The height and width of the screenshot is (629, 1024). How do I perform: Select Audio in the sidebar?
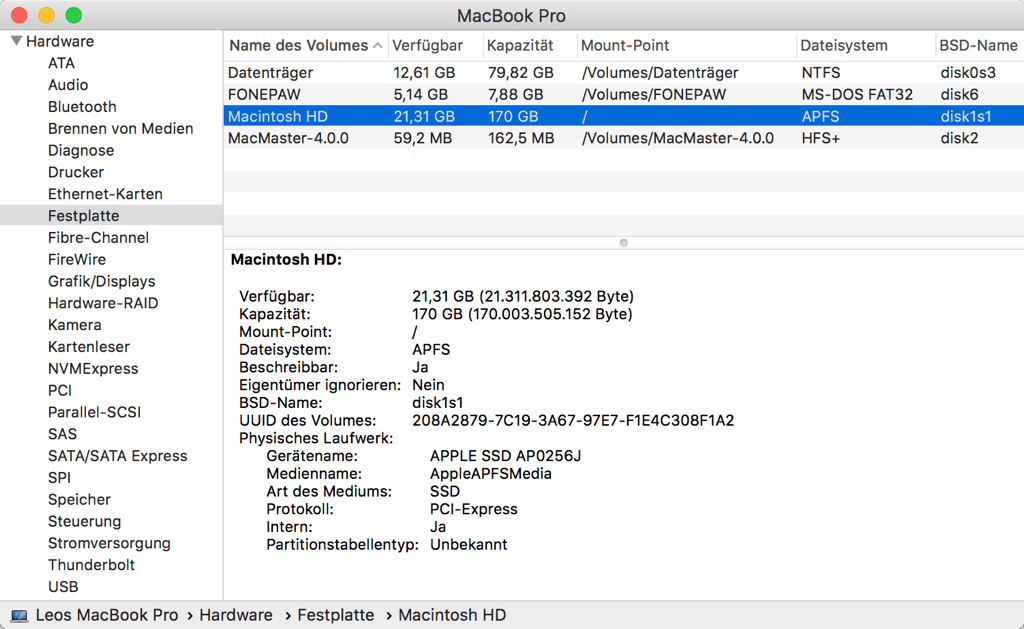coord(68,85)
